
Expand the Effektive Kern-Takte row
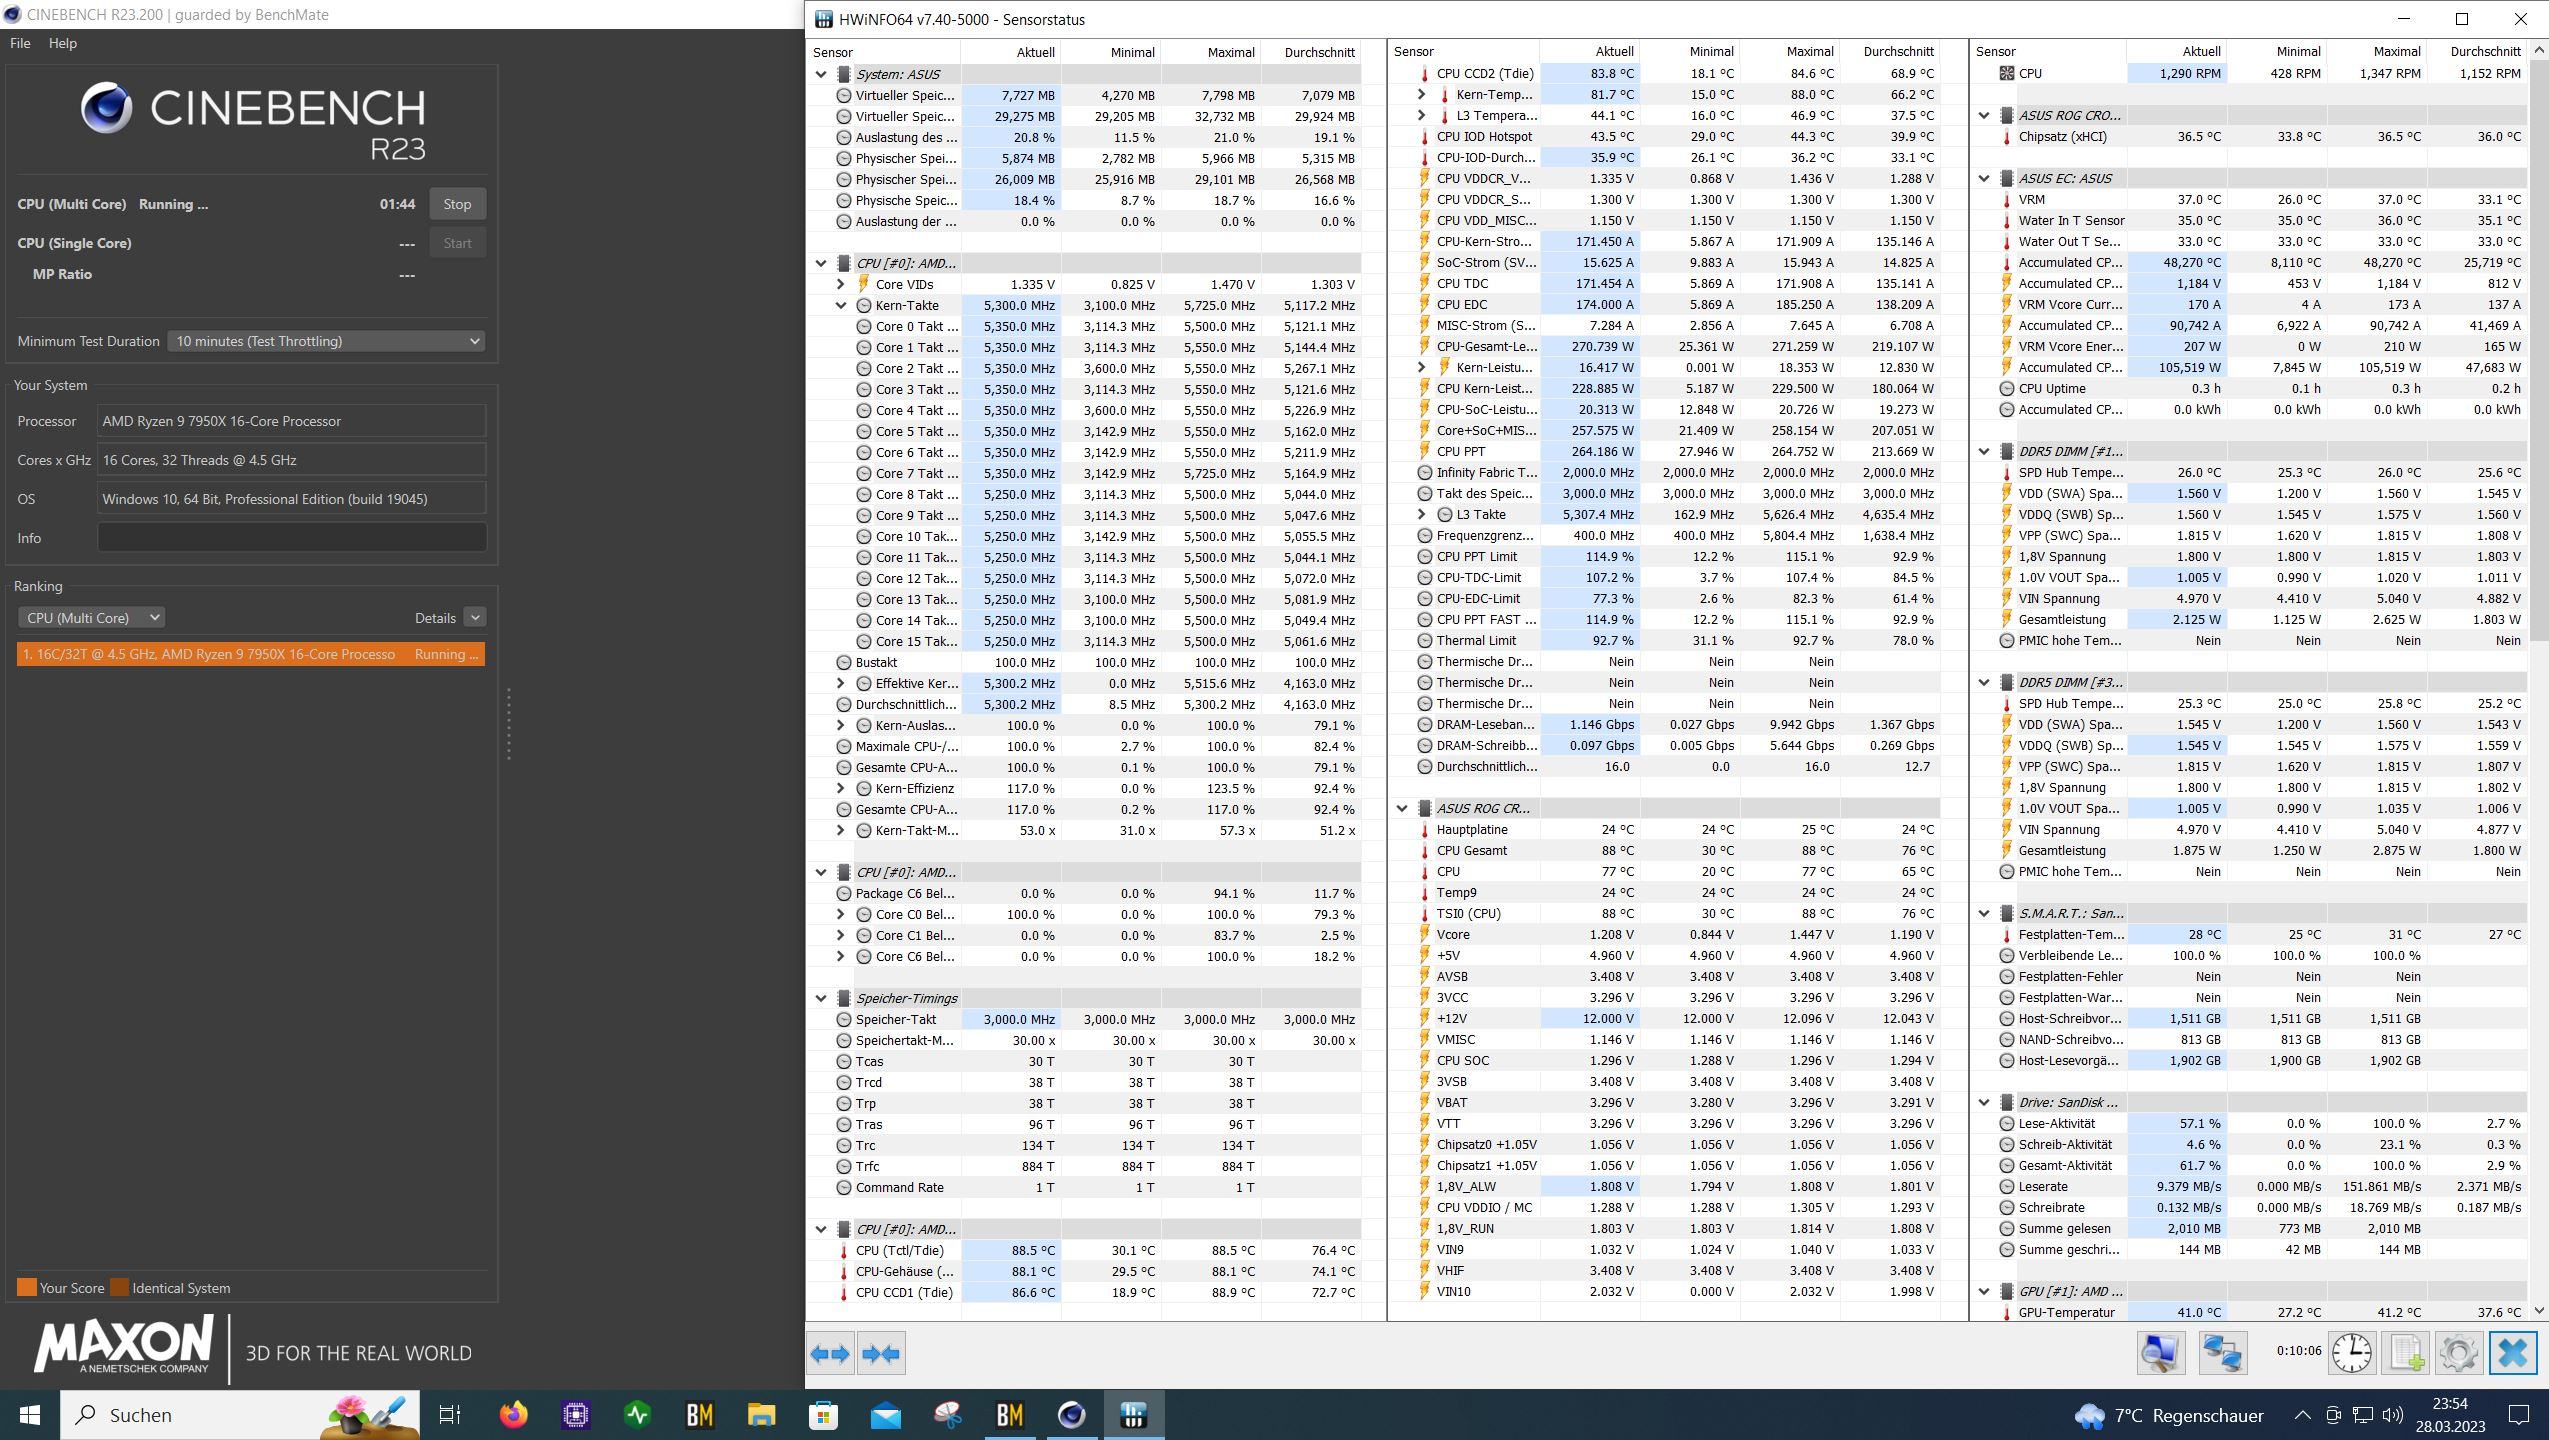841,683
